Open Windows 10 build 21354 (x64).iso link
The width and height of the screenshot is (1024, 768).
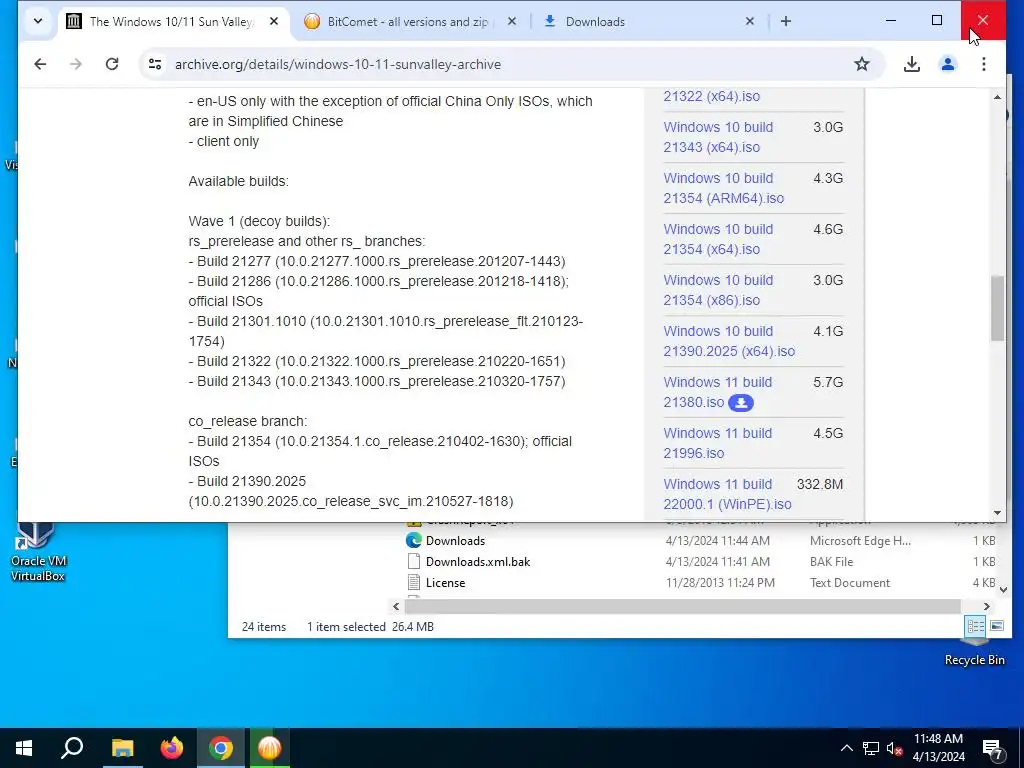click(718, 239)
